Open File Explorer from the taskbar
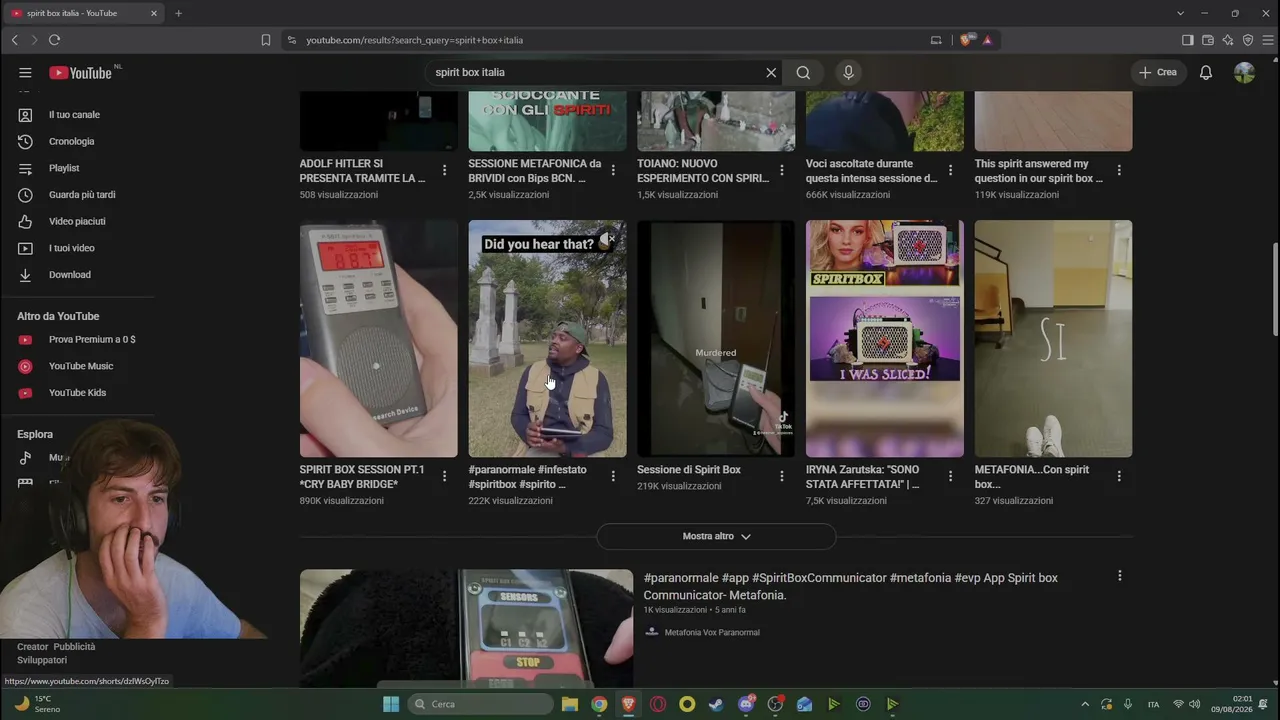This screenshot has width=1280, height=720. (569, 704)
